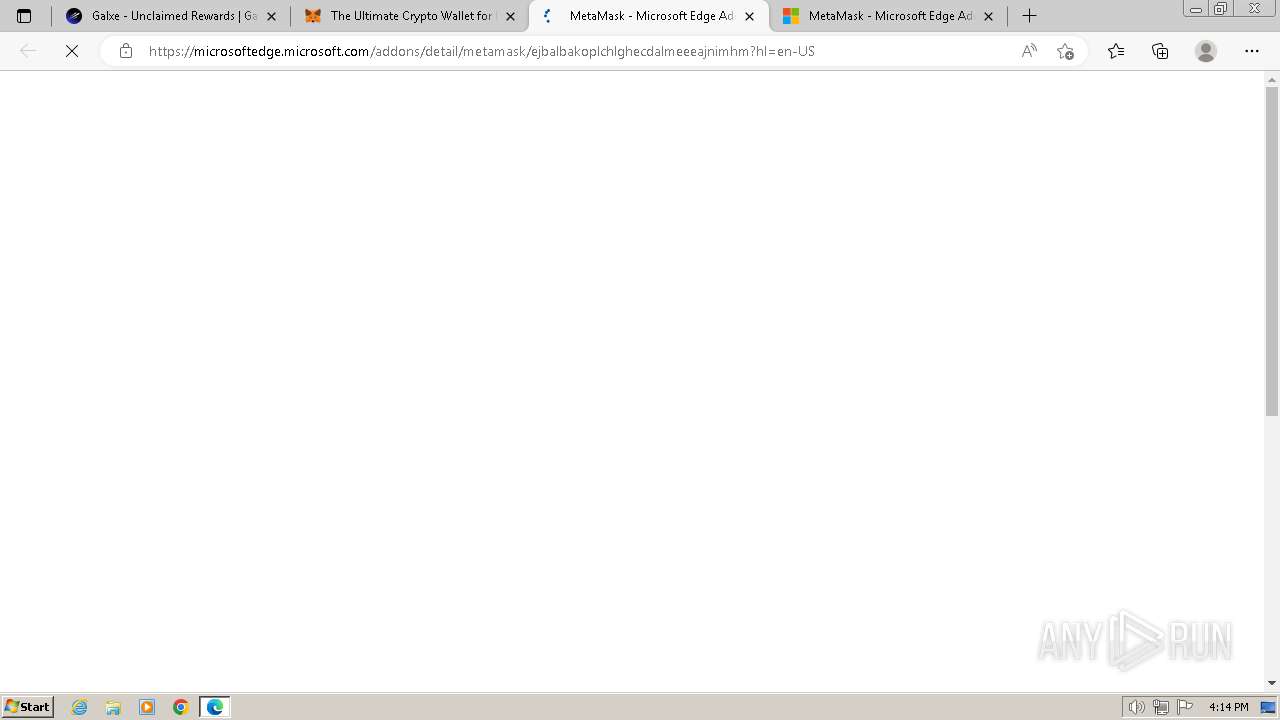The width and height of the screenshot is (1280, 720).
Task: Open the Favorites list
Action: [1116, 51]
